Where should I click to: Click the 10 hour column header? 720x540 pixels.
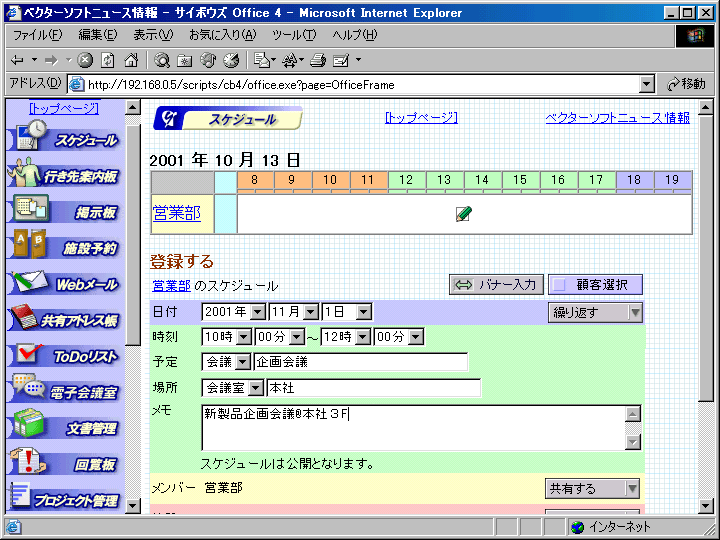[330, 180]
